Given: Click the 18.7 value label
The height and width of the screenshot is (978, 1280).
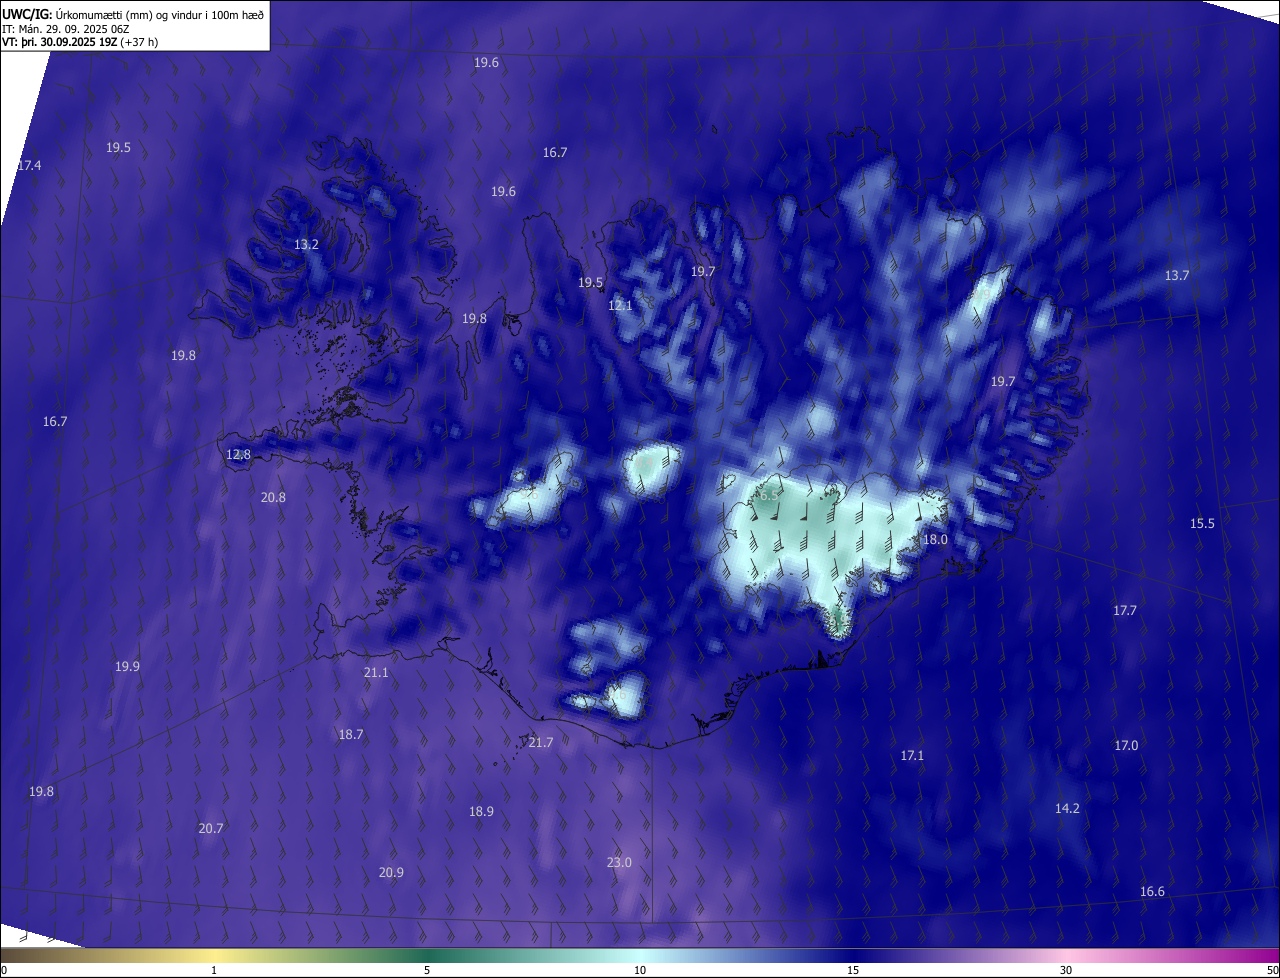Looking at the screenshot, I should point(351,735).
